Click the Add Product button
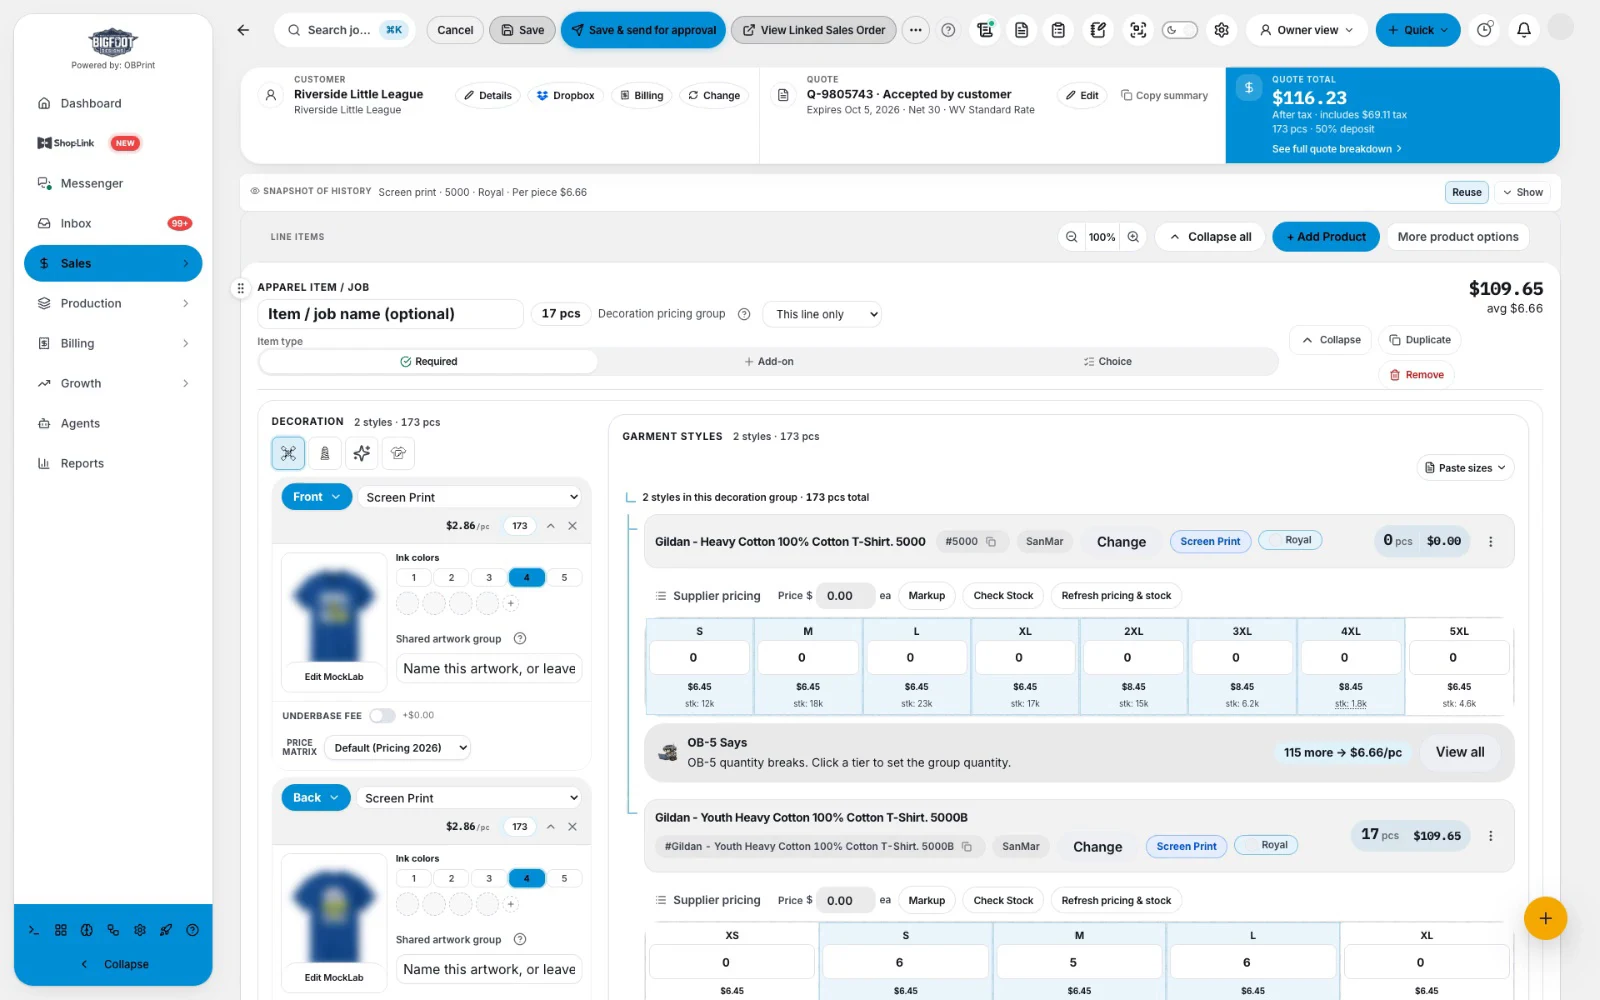This screenshot has width=1600, height=1000. click(x=1326, y=237)
